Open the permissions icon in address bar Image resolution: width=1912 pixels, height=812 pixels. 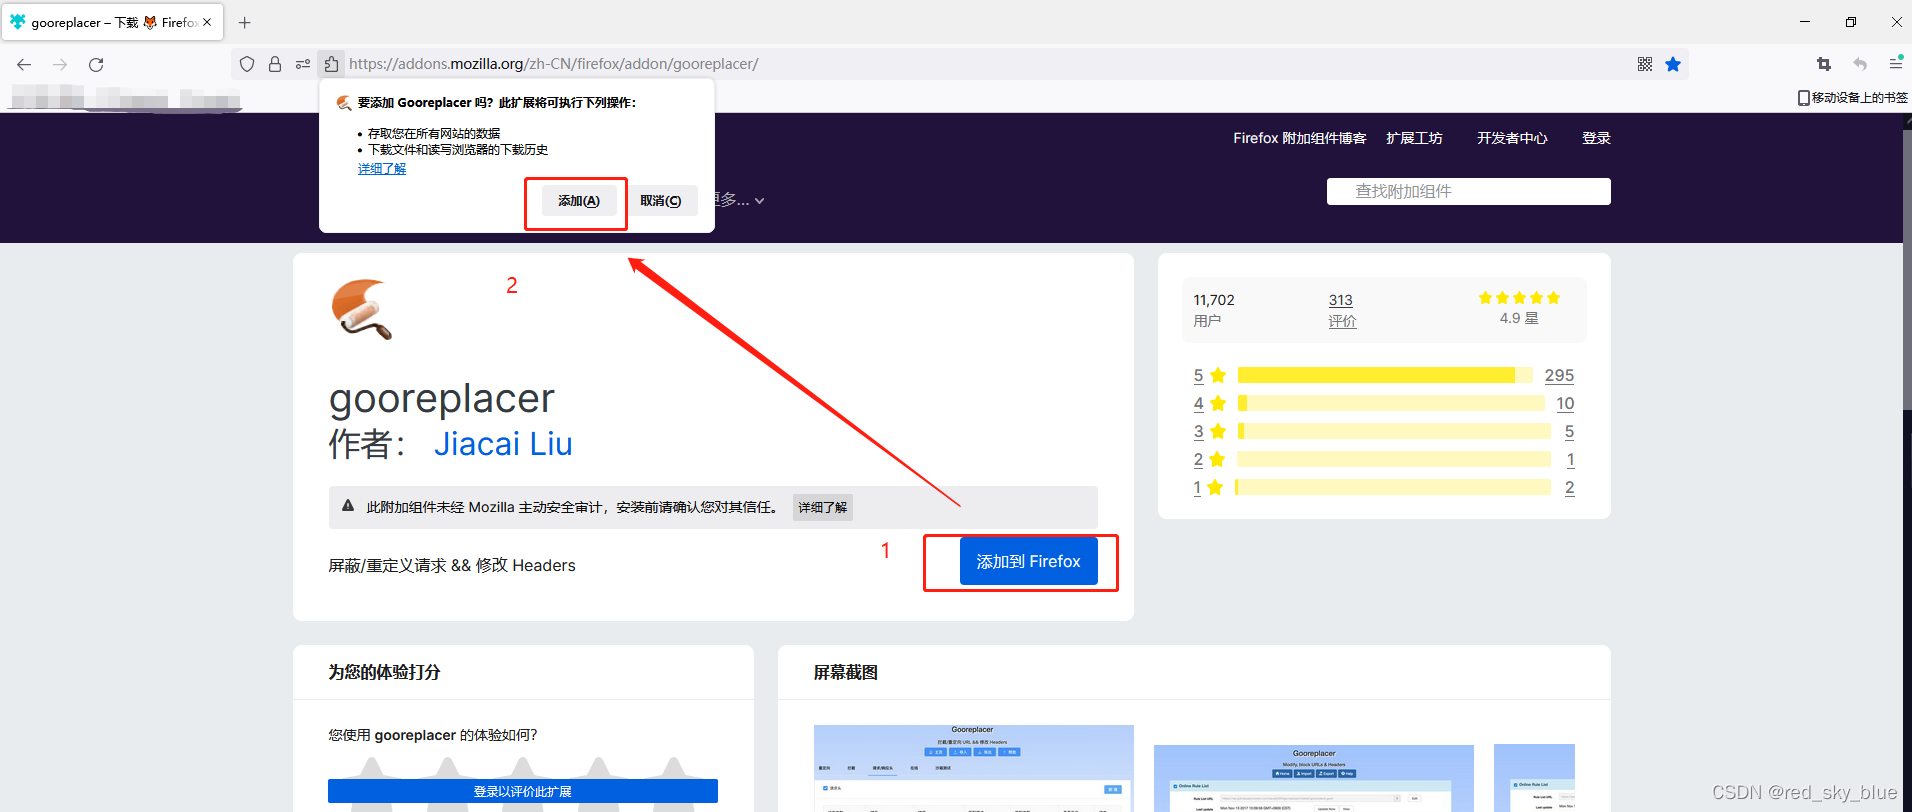click(303, 64)
